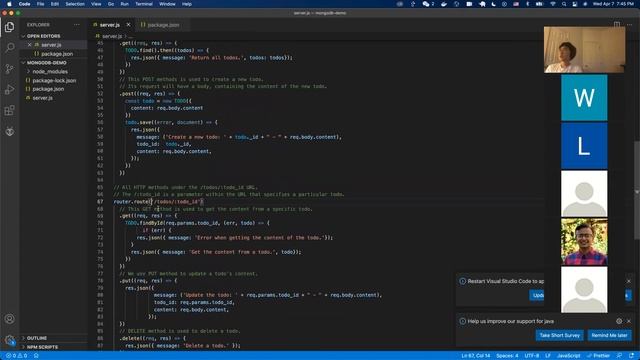Viewport: 640px width, 360px height.
Task: Open package.json from Open Editors
Action: (57, 54)
